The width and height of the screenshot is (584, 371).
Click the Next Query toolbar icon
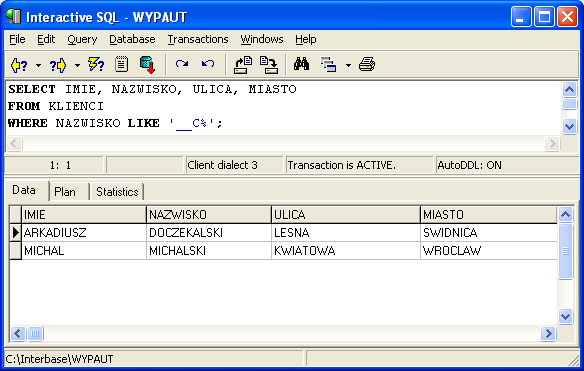click(x=58, y=65)
